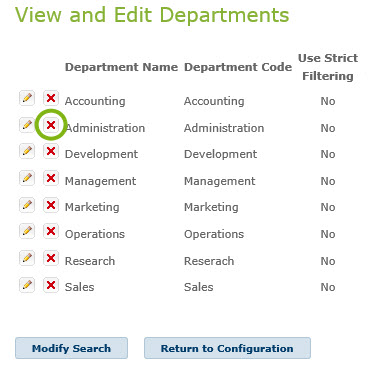Viewport: 370px width, 379px height.
Task: Click strict filtering No for Accounting
Action: (x=328, y=101)
